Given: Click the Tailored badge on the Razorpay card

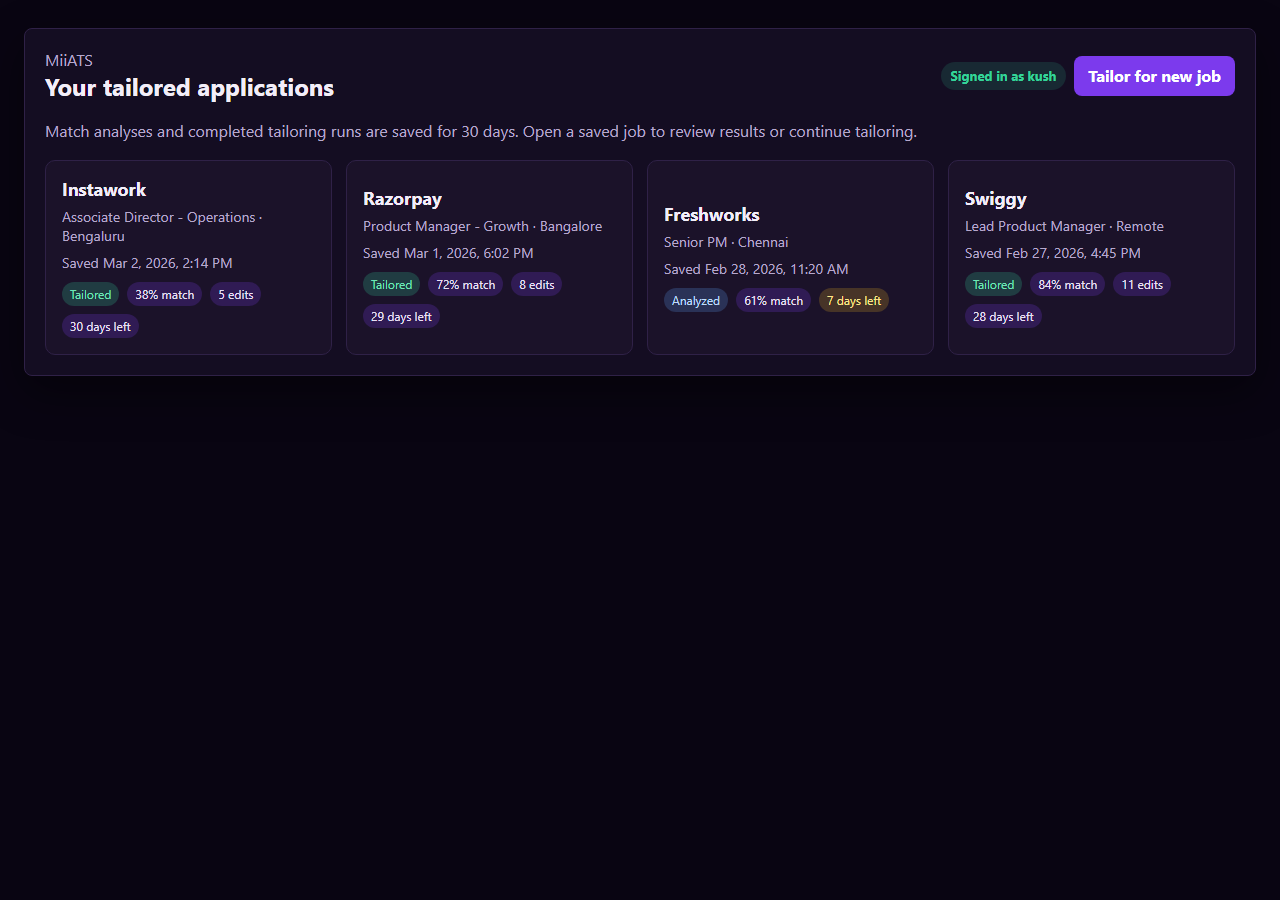Looking at the screenshot, I should (392, 284).
